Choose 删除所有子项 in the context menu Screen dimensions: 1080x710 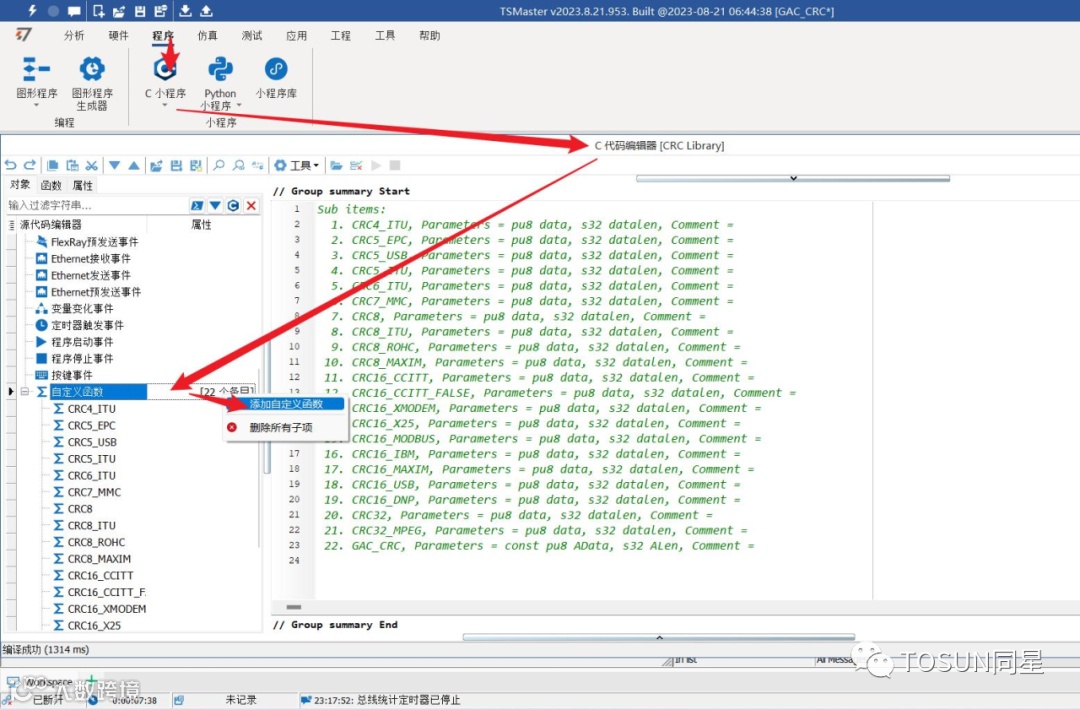coord(281,428)
